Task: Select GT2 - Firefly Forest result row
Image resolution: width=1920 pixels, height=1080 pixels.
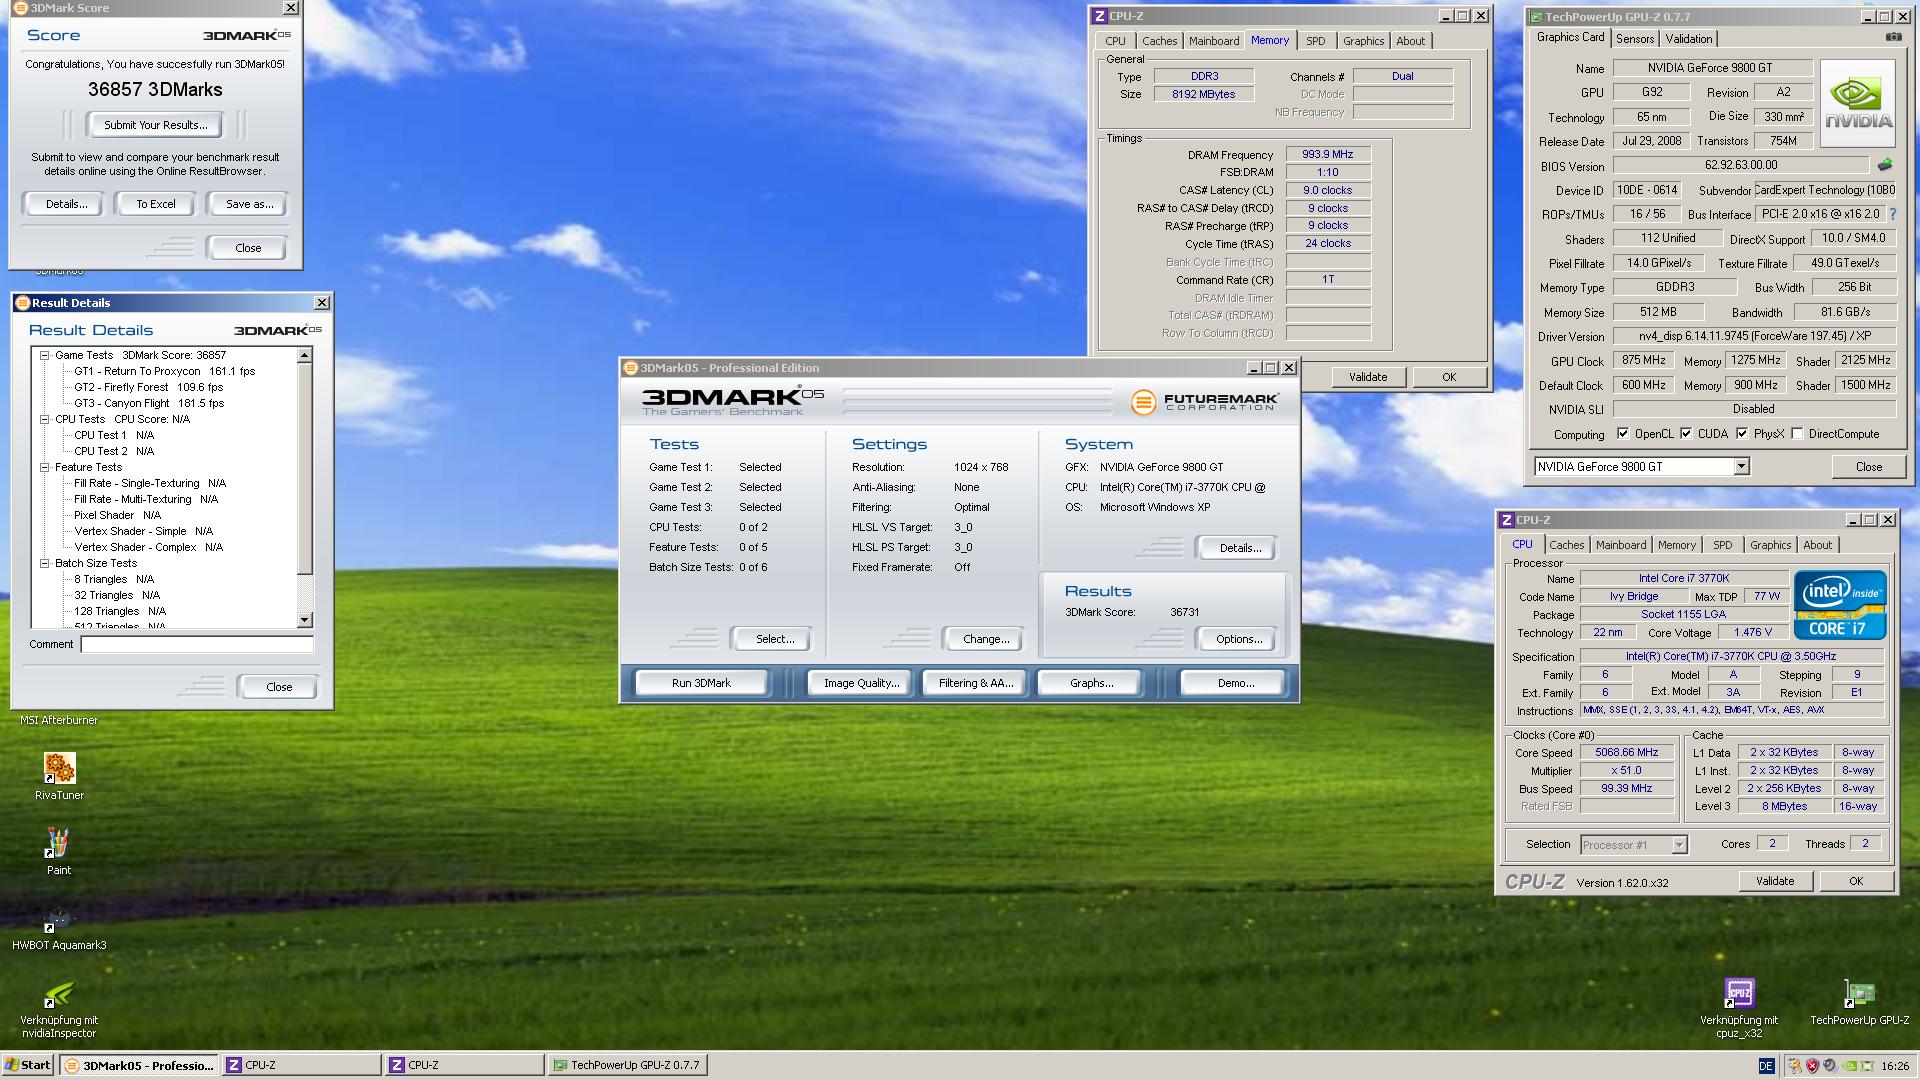Action: [148, 387]
